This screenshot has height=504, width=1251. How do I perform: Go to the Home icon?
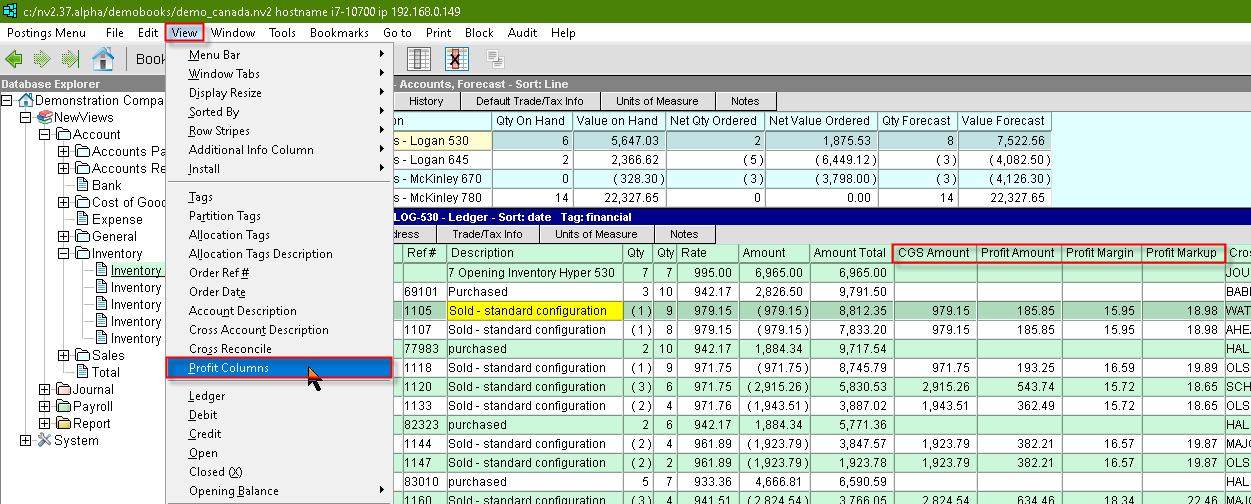(103, 59)
